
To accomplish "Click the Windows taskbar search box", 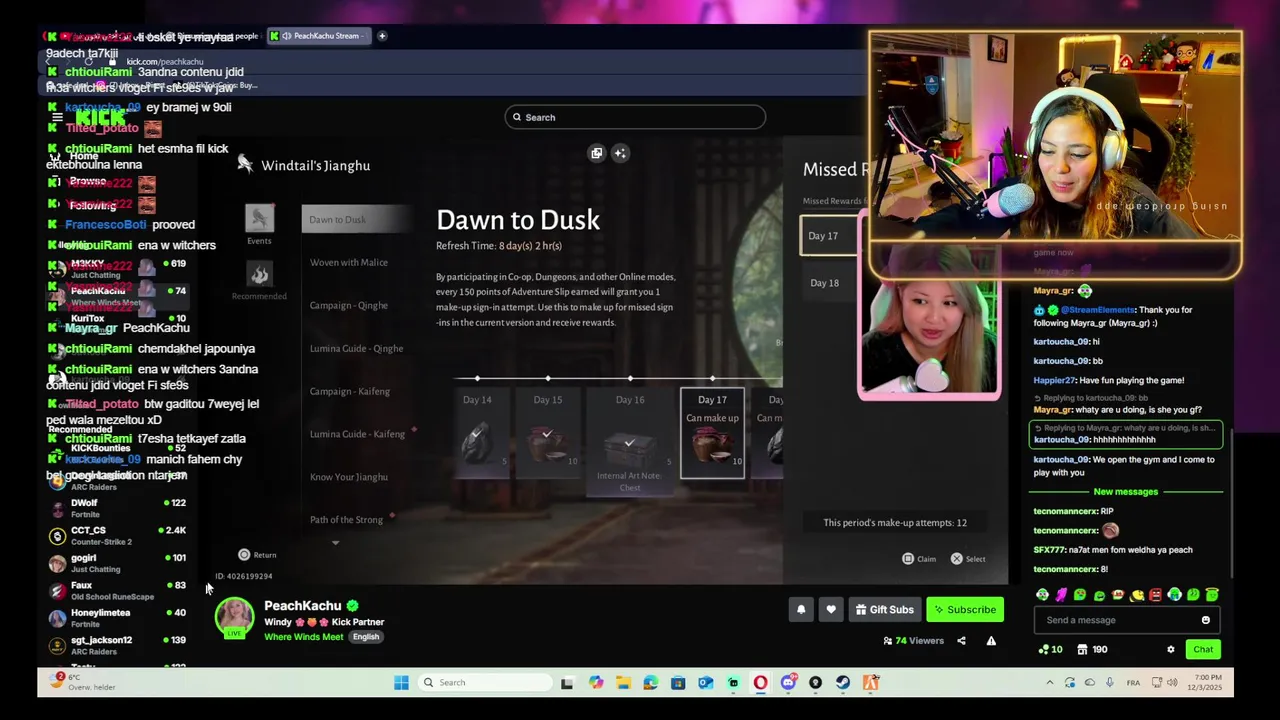I will [x=484, y=683].
